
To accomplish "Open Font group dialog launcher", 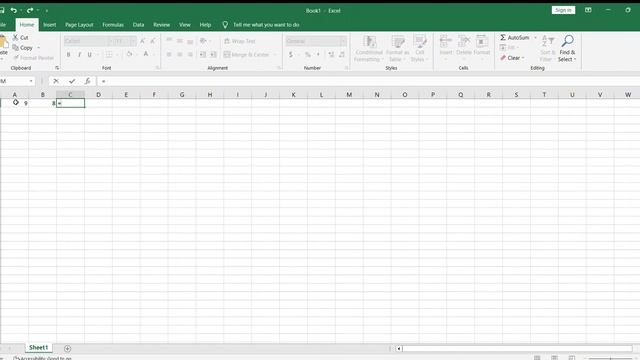I will 158,68.
